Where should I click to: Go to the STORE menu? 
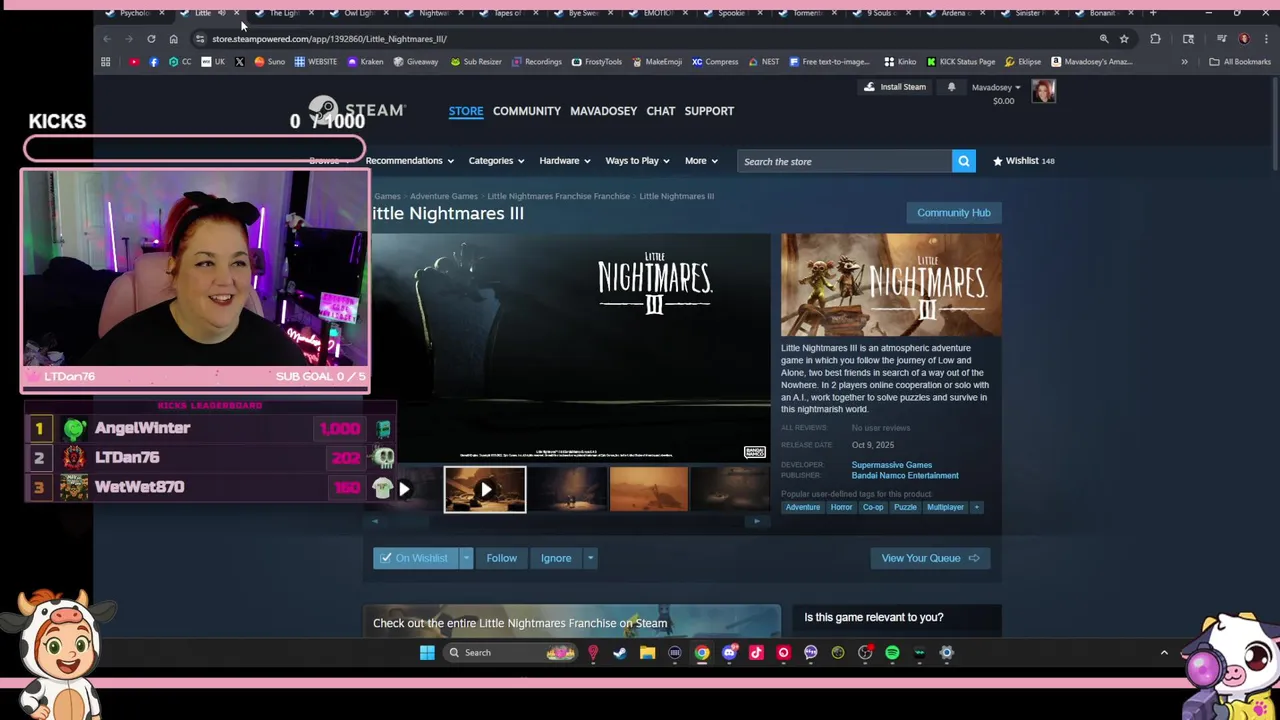466,111
